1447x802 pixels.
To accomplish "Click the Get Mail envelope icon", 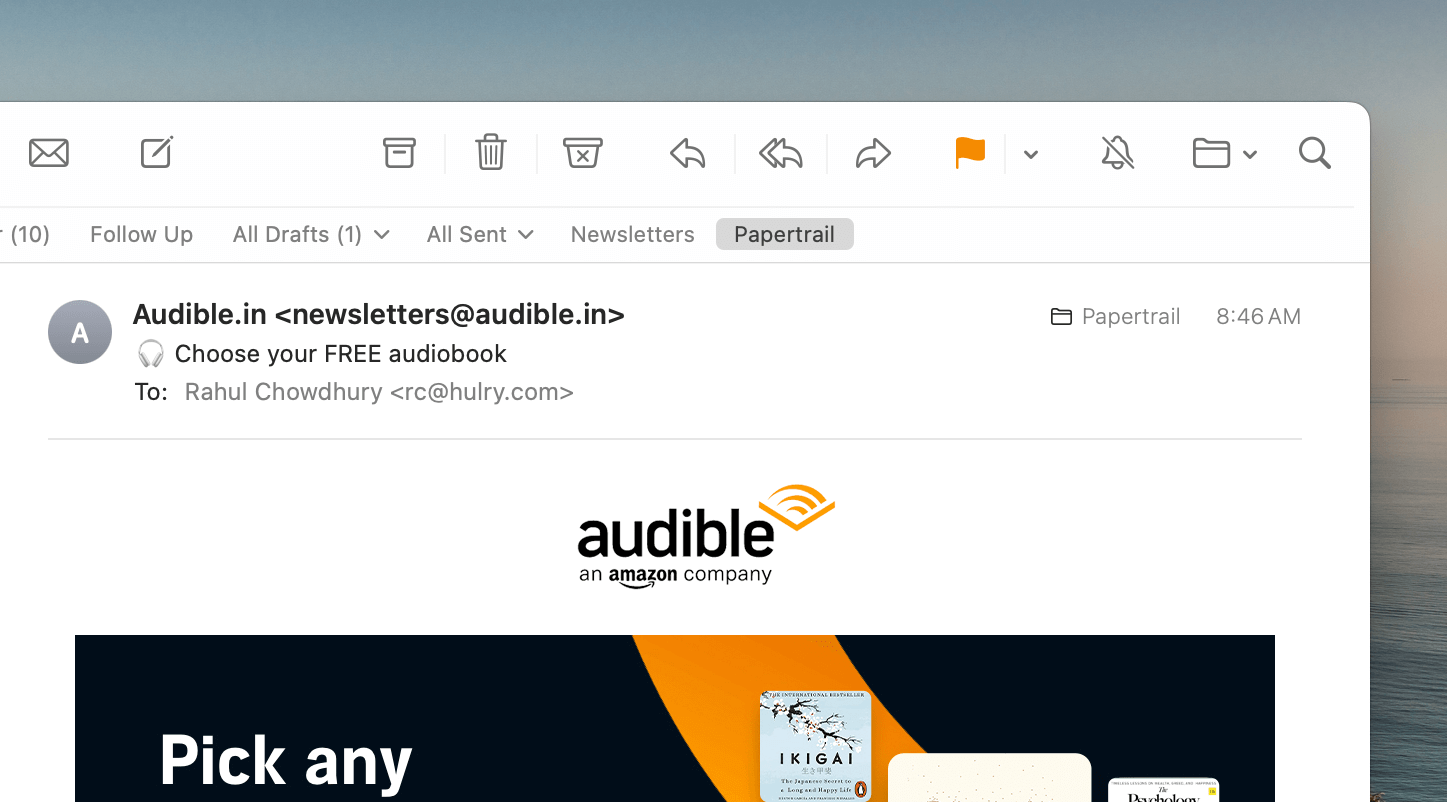I will point(49,153).
